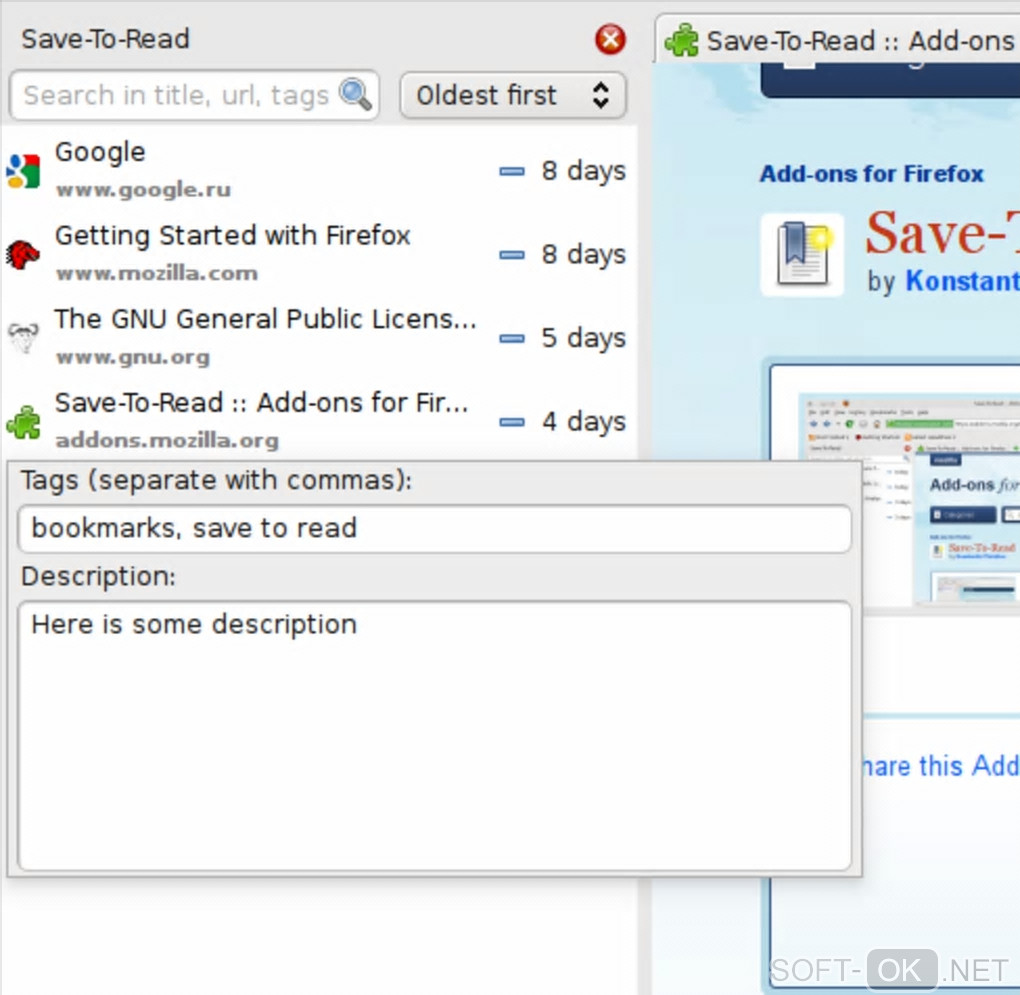Click the Share this Add-on link
Viewport: 1020px width, 995px height.
point(941,766)
